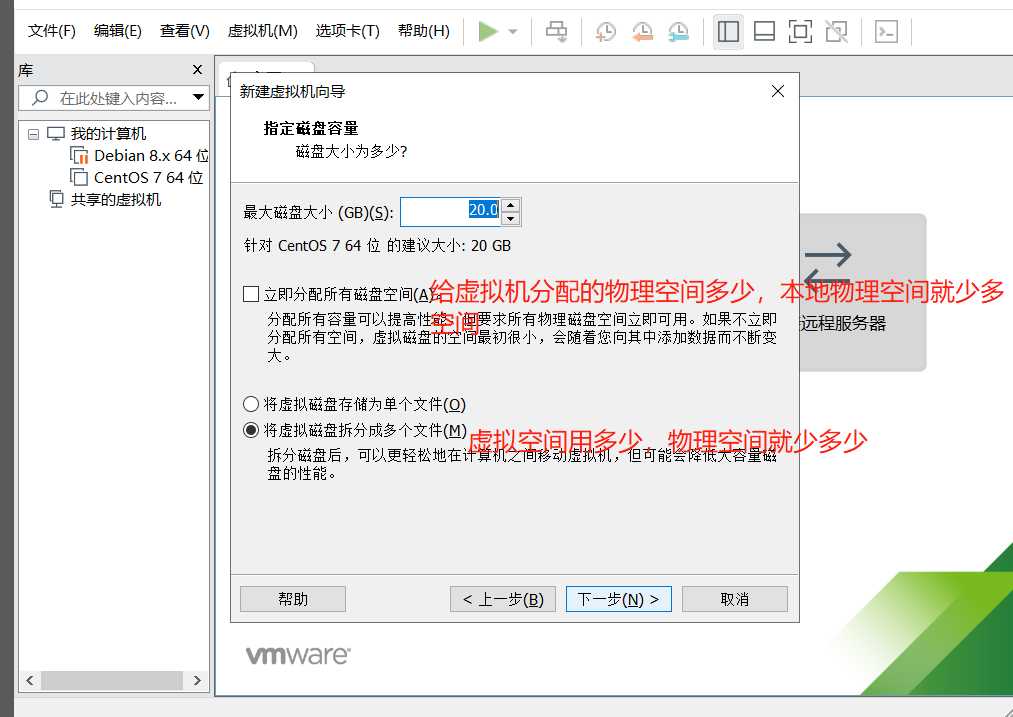Viewport: 1013px width, 717px height.
Task: Click the Debian VM icon in library
Action: 79,156
